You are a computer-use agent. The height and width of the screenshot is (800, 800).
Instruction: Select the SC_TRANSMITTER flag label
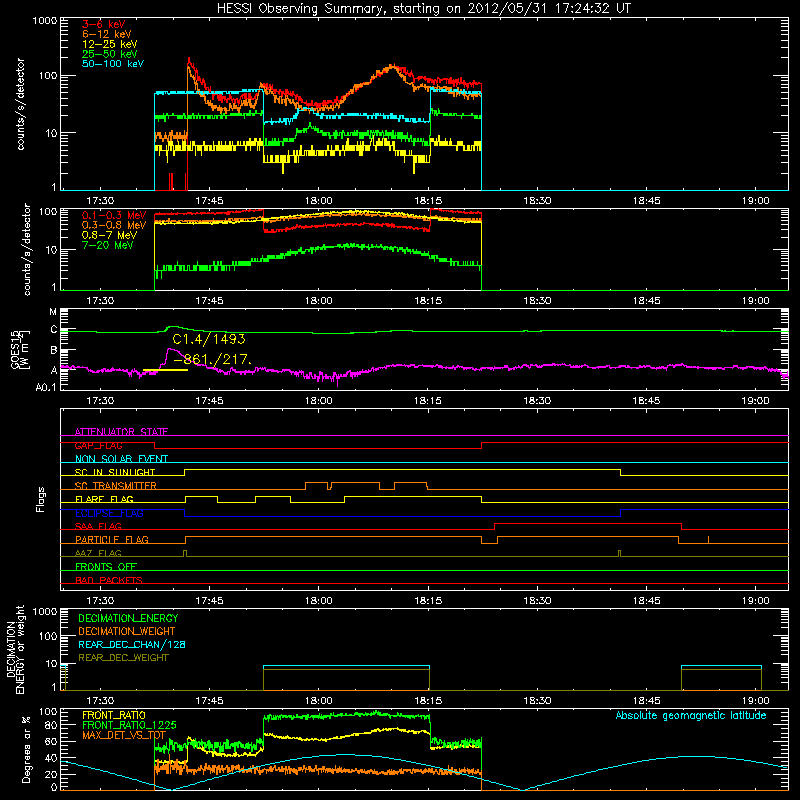(x=115, y=486)
